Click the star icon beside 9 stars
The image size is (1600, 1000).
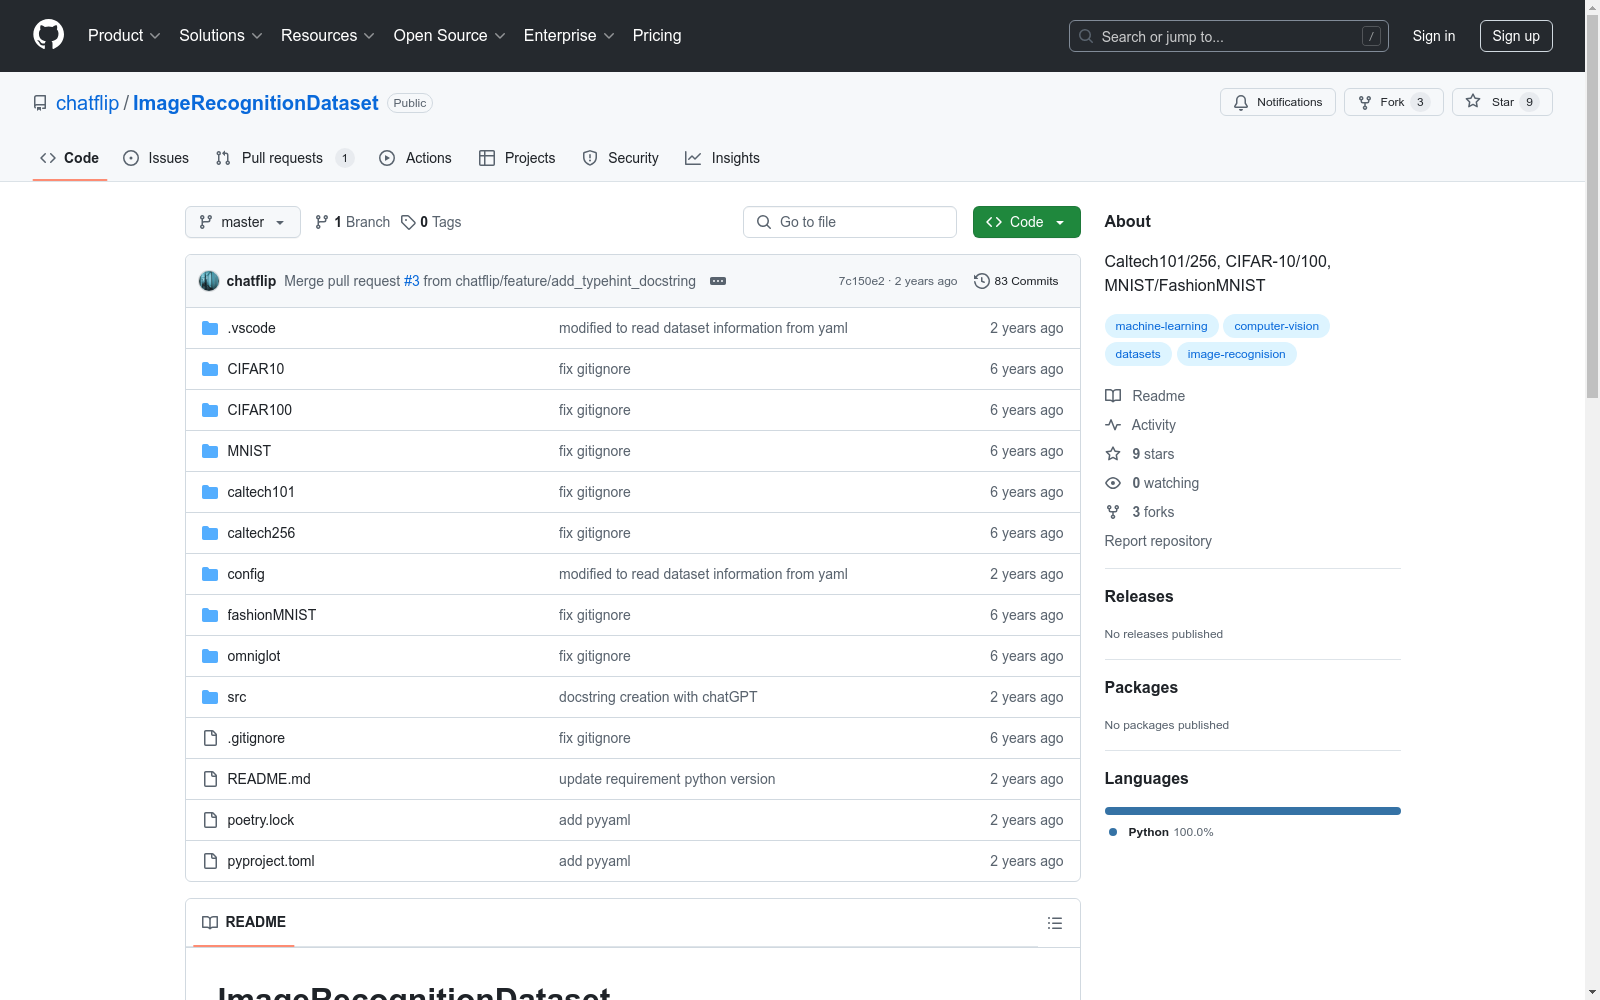tap(1113, 454)
